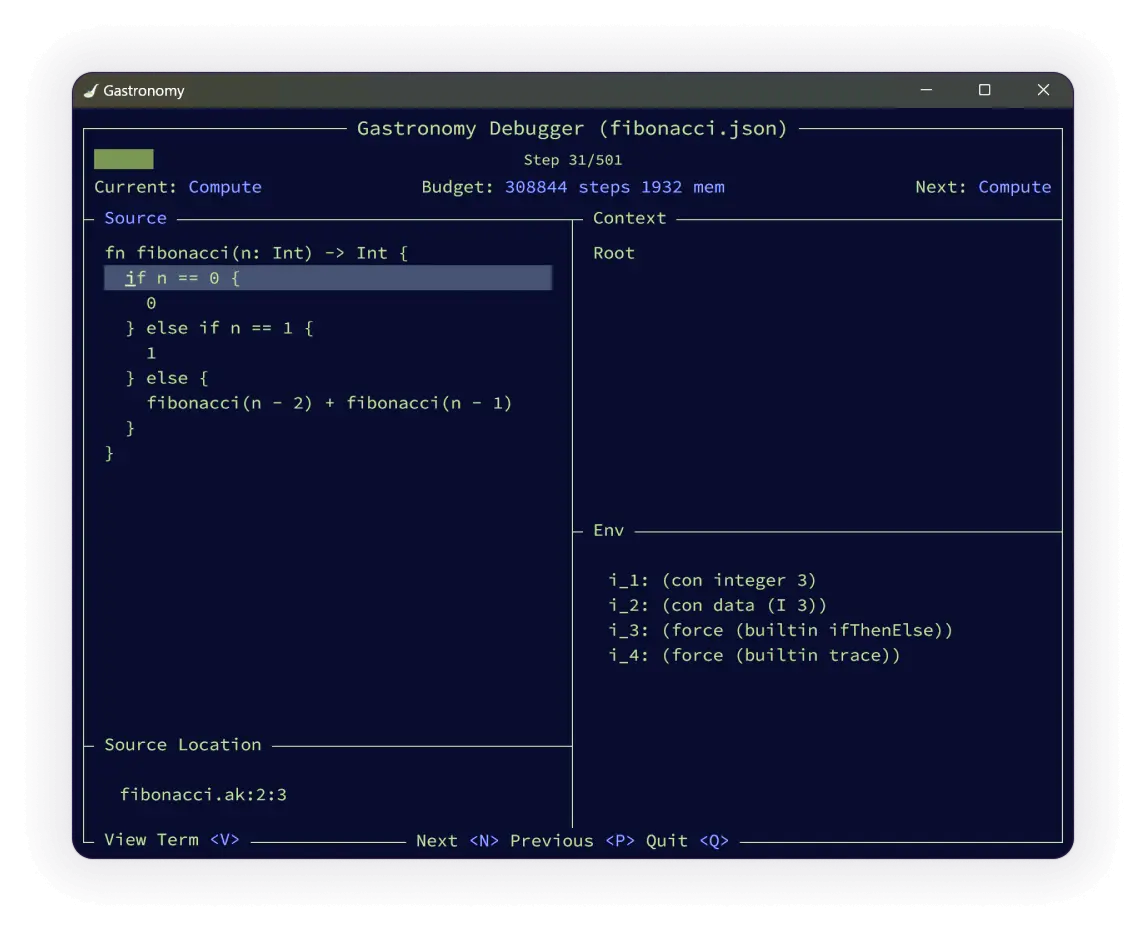The width and height of the screenshot is (1146, 931).
Task: Click env entry 'i_2: (con data (I 3))'
Action: click(717, 605)
